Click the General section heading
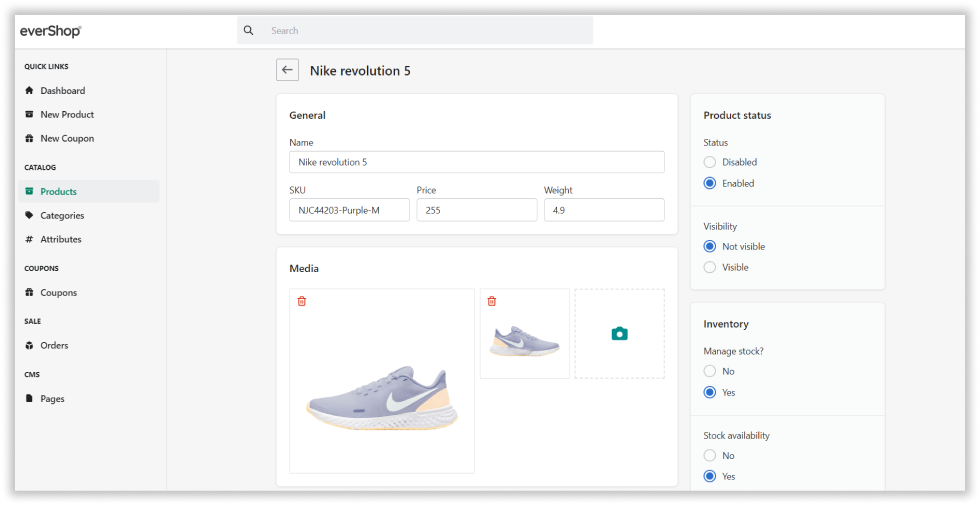The width and height of the screenshot is (980, 506). coord(308,115)
